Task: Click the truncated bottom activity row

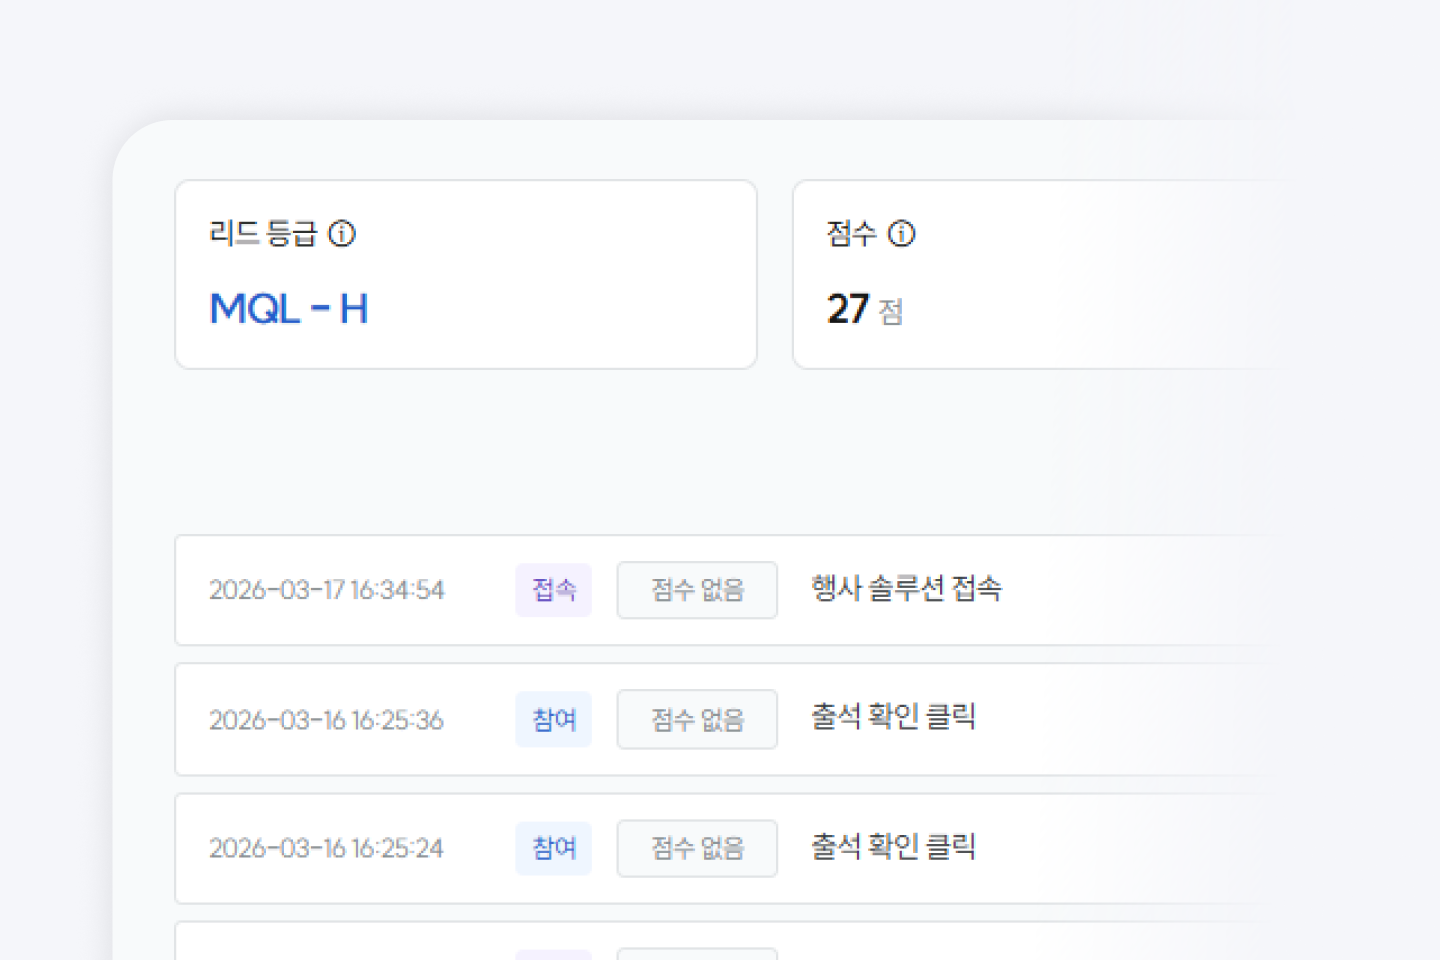Action: (x=700, y=945)
